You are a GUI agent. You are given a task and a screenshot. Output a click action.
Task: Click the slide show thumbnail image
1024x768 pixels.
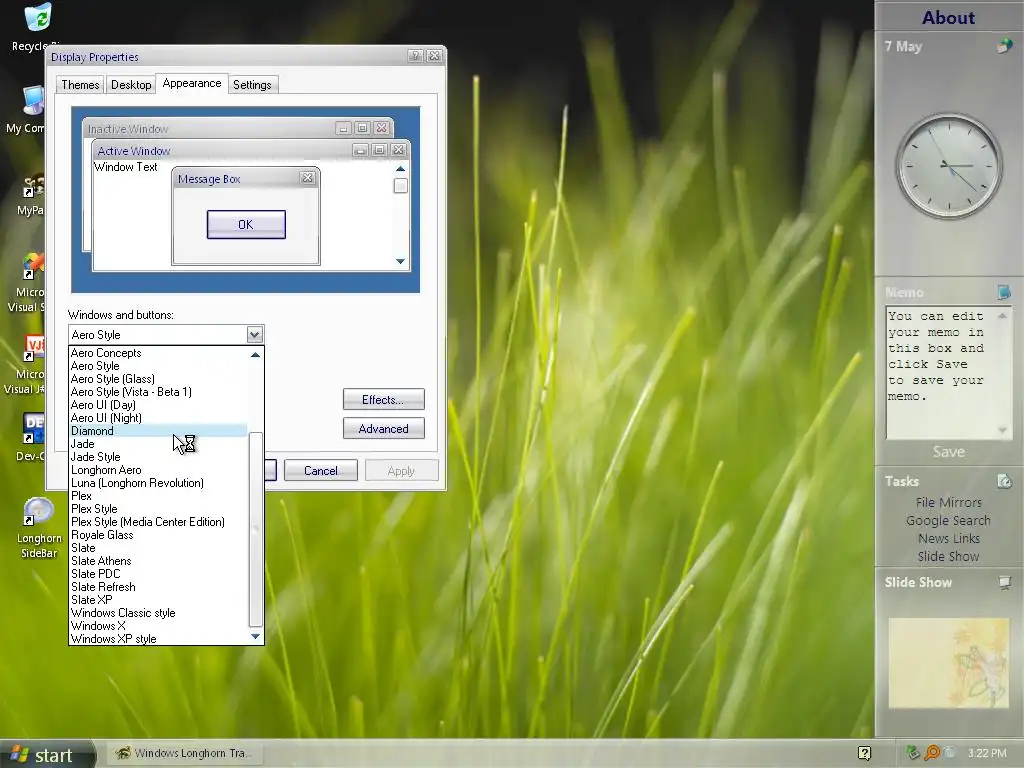point(948,663)
